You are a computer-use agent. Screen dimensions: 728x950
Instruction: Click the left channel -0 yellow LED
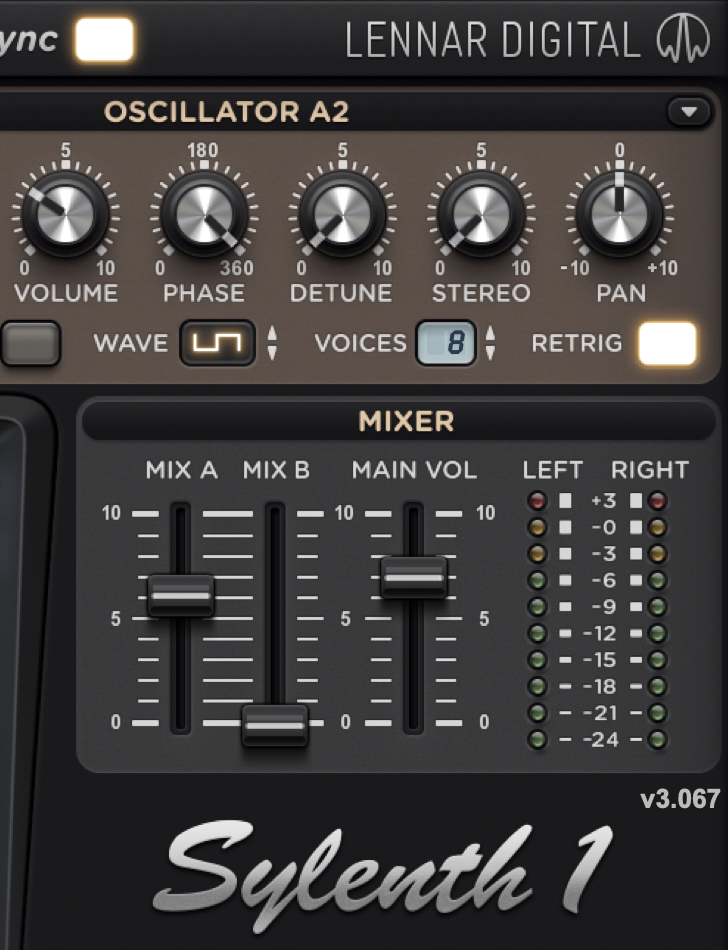[537, 527]
